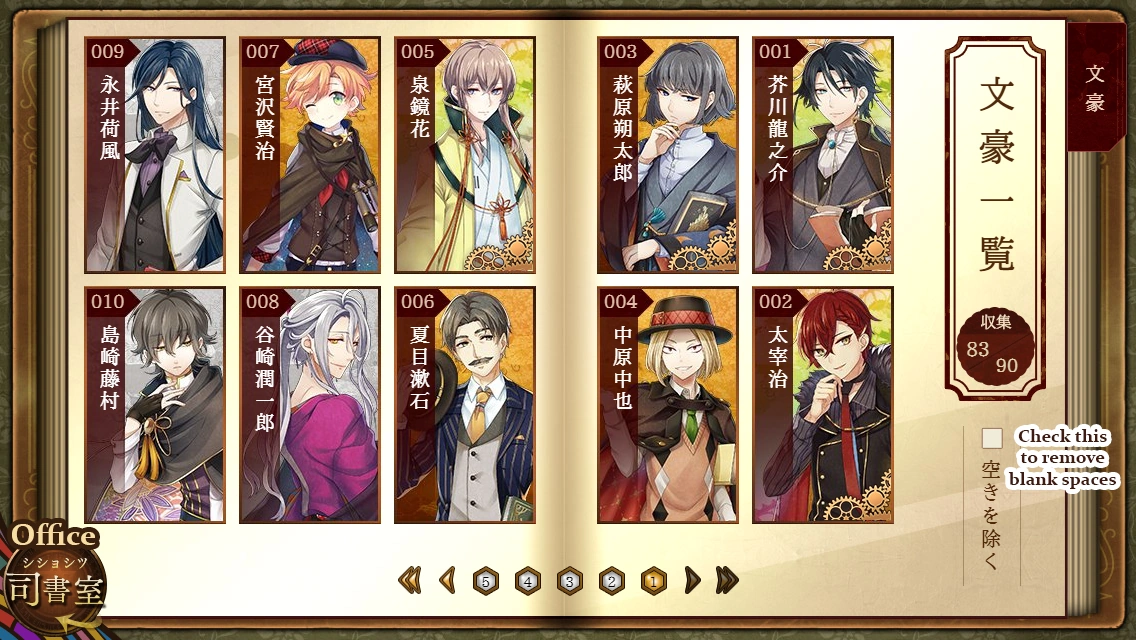Open page 4 hexagon button

coord(527,581)
